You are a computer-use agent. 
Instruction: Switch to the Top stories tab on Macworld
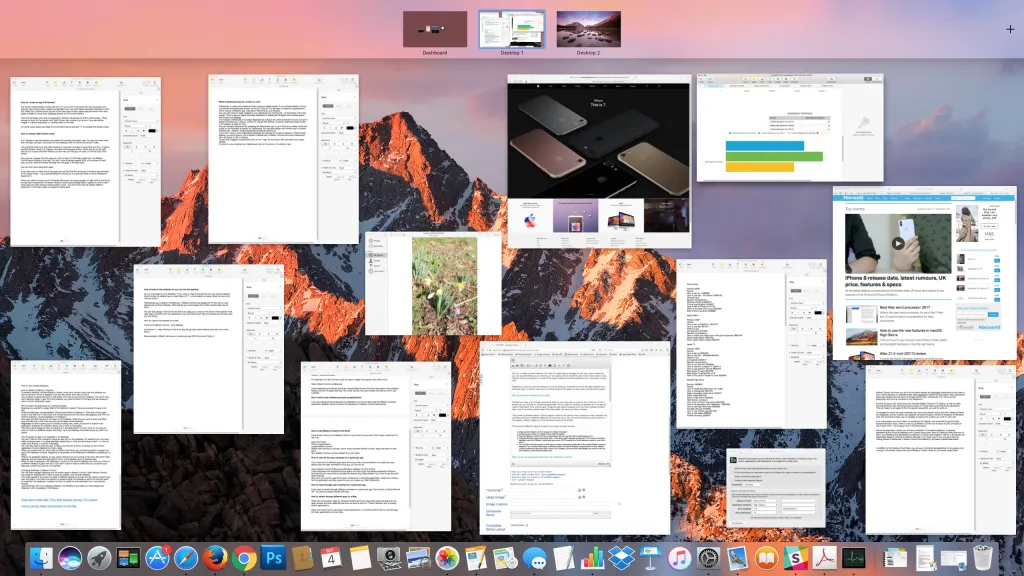pos(855,209)
